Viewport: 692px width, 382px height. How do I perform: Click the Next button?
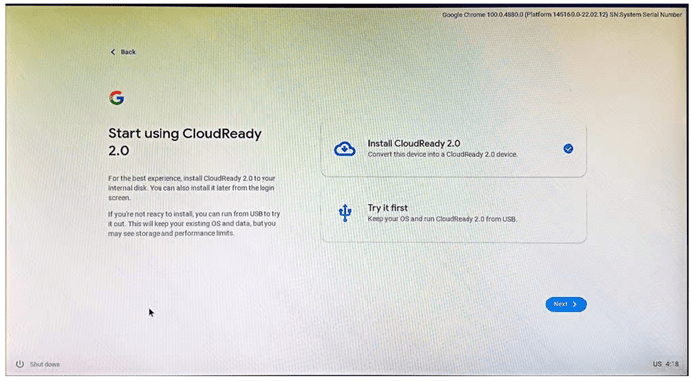[566, 304]
